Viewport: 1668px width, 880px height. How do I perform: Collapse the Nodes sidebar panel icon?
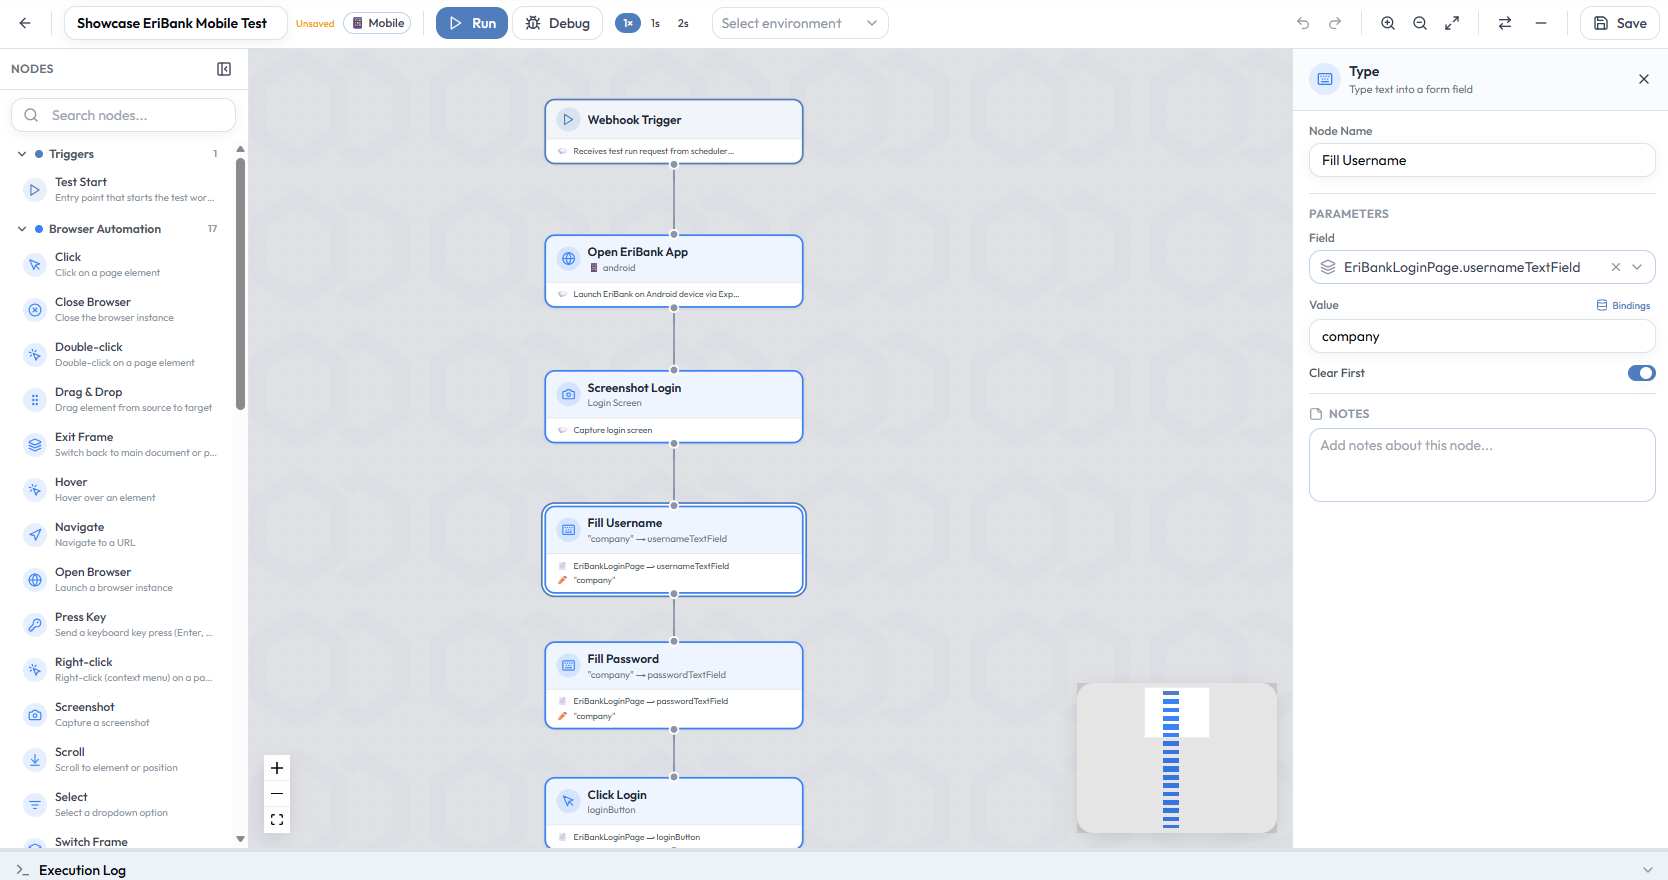[224, 69]
